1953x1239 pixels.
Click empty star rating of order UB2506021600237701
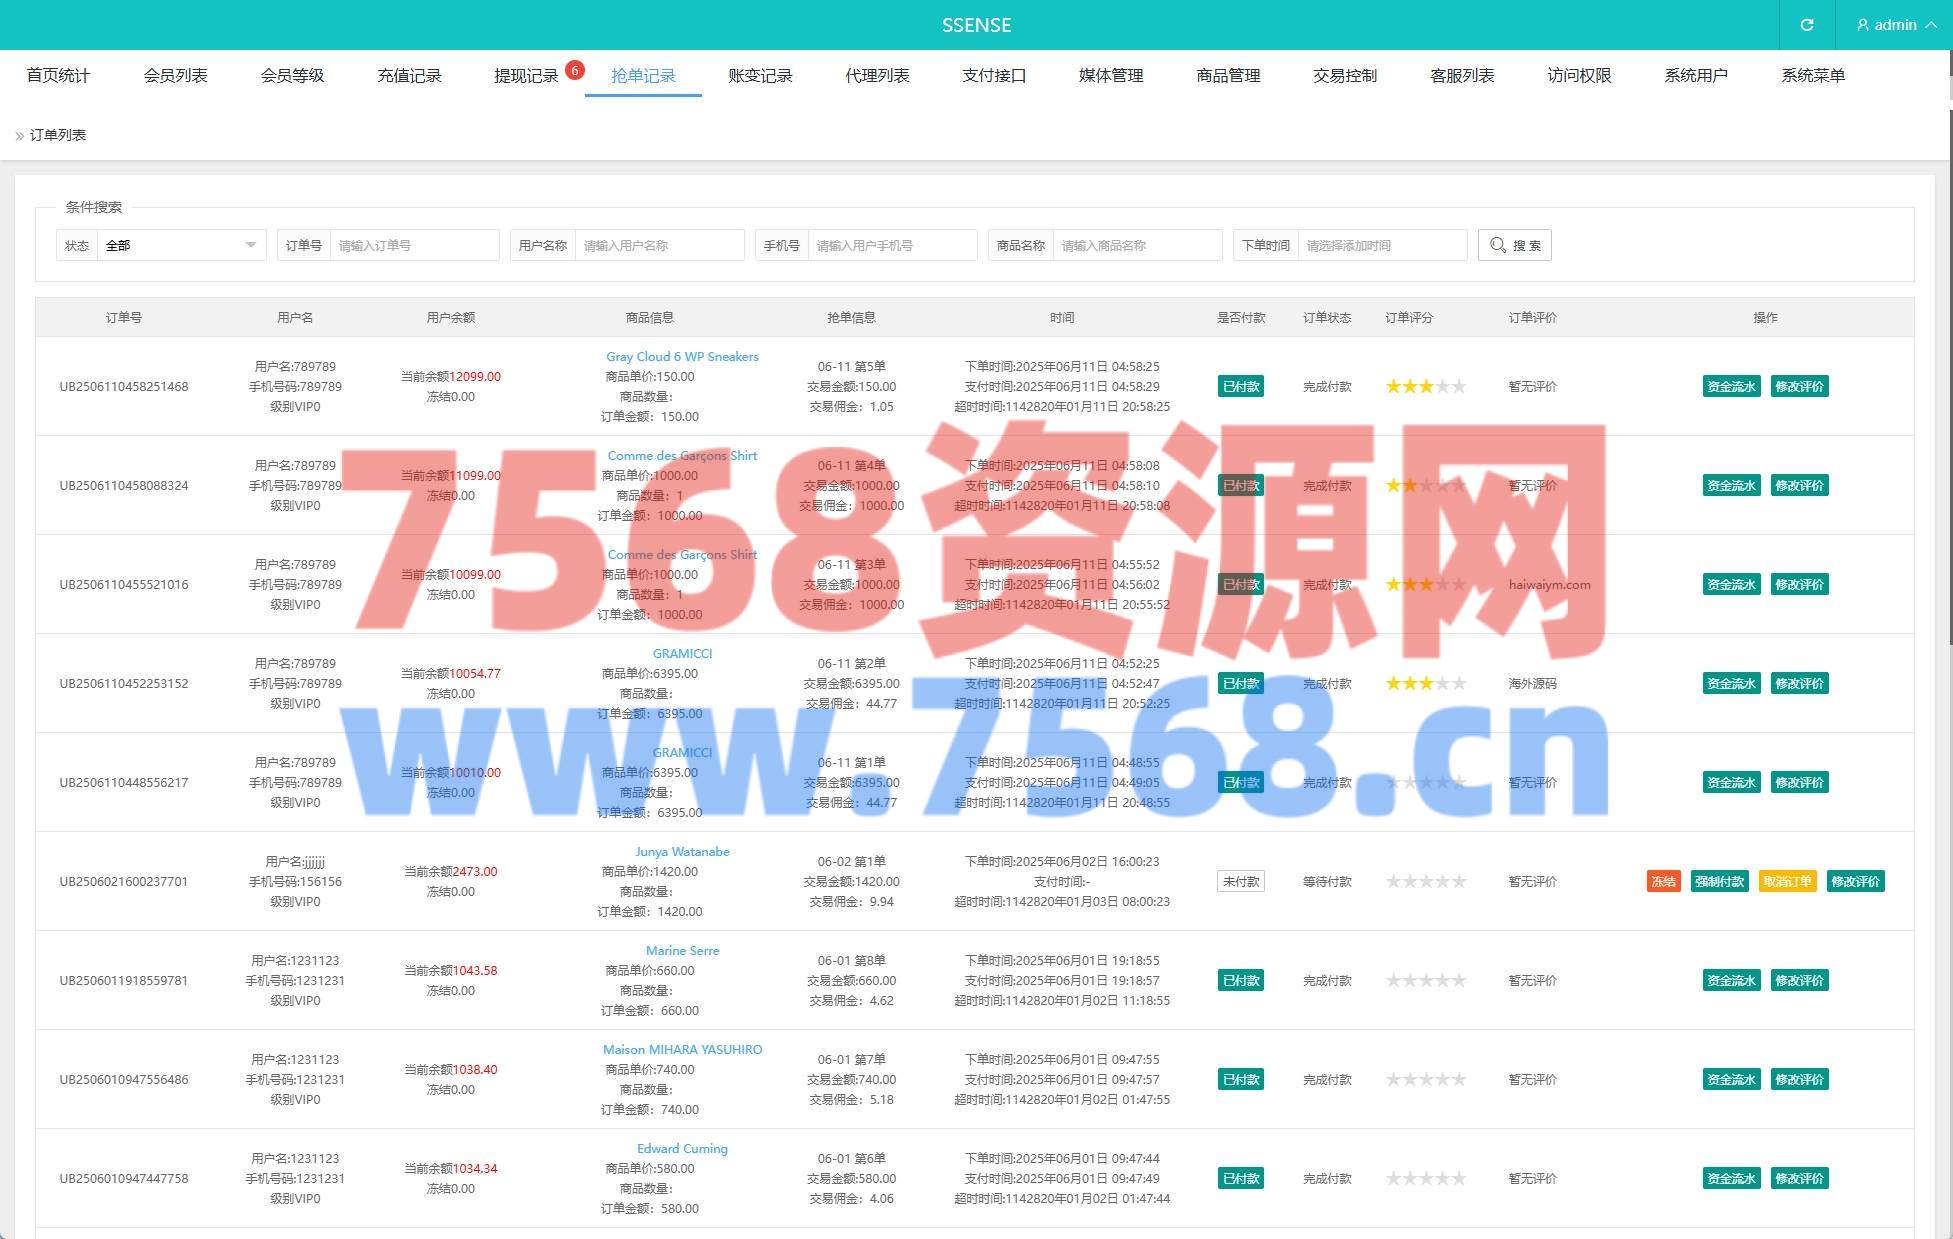1425,881
